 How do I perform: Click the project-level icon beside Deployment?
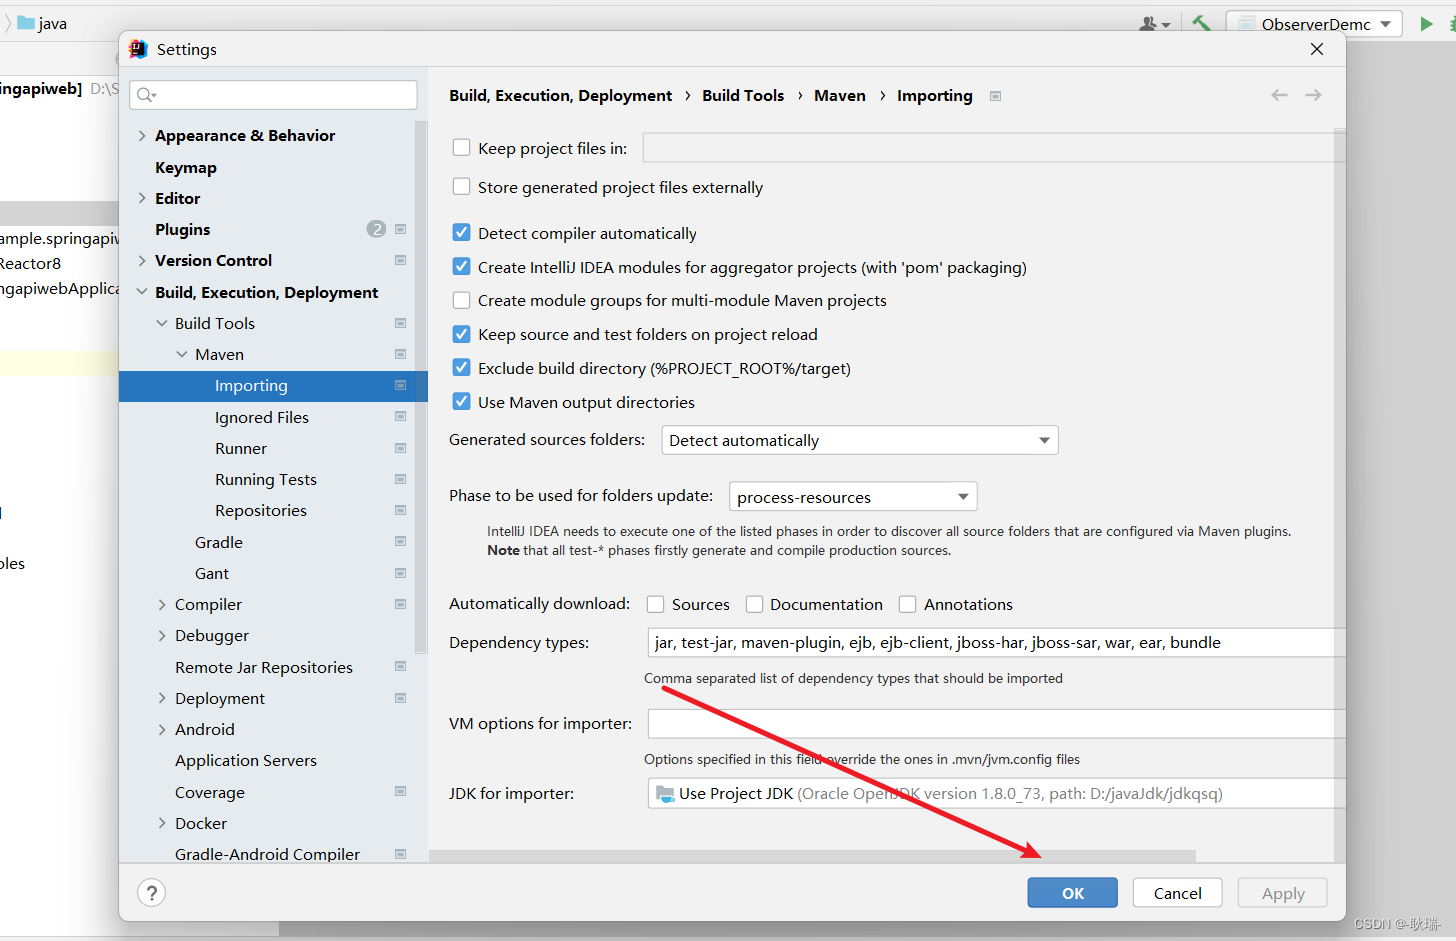pos(400,697)
